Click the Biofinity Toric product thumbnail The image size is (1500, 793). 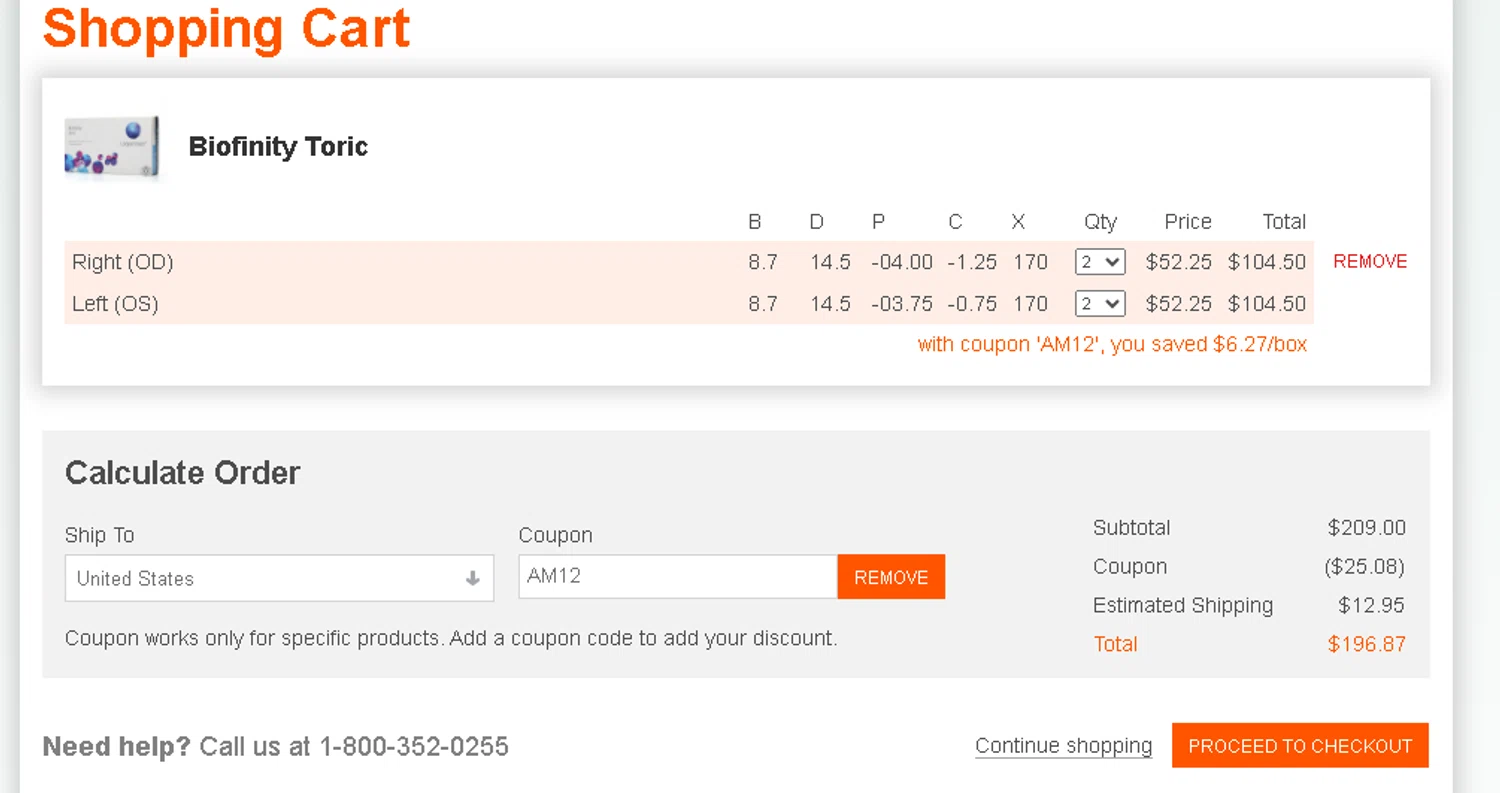tap(112, 147)
